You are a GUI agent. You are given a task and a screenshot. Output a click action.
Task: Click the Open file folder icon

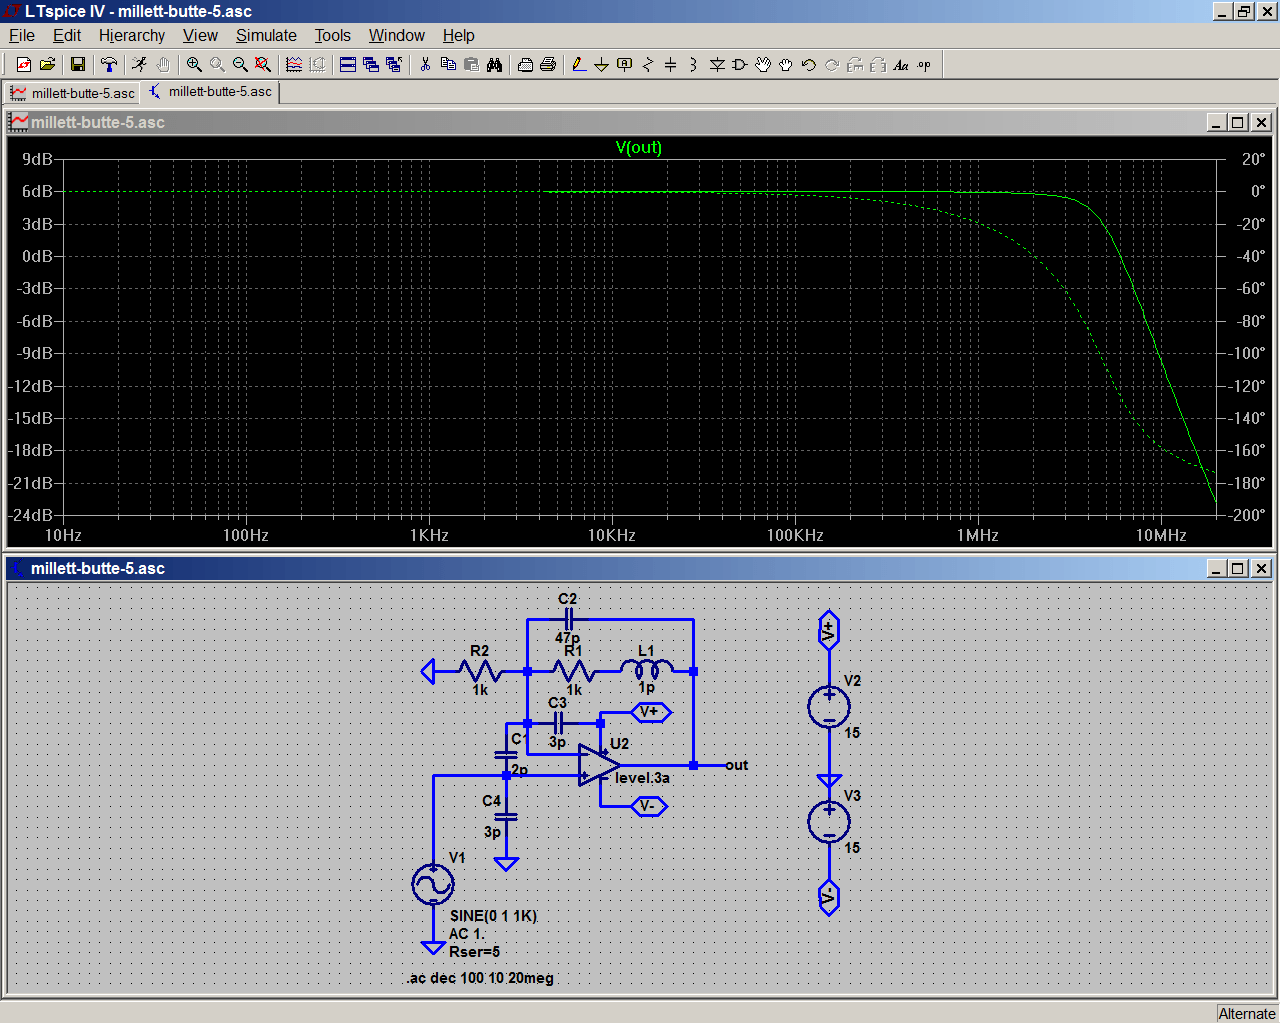[x=47, y=65]
